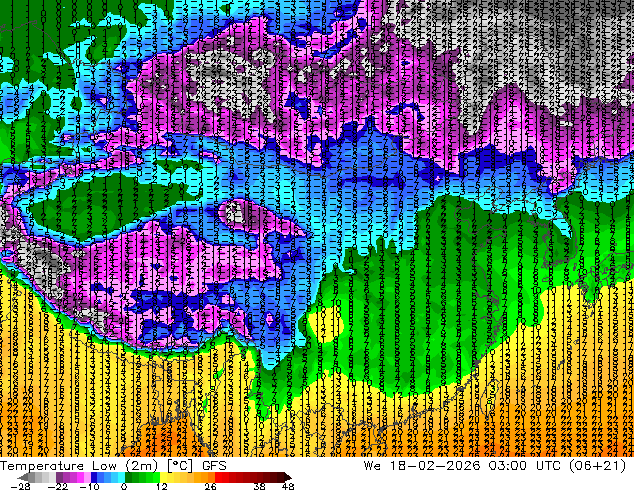
Task: Click the '12' legend label
Action: pyautogui.click(x=161, y=486)
